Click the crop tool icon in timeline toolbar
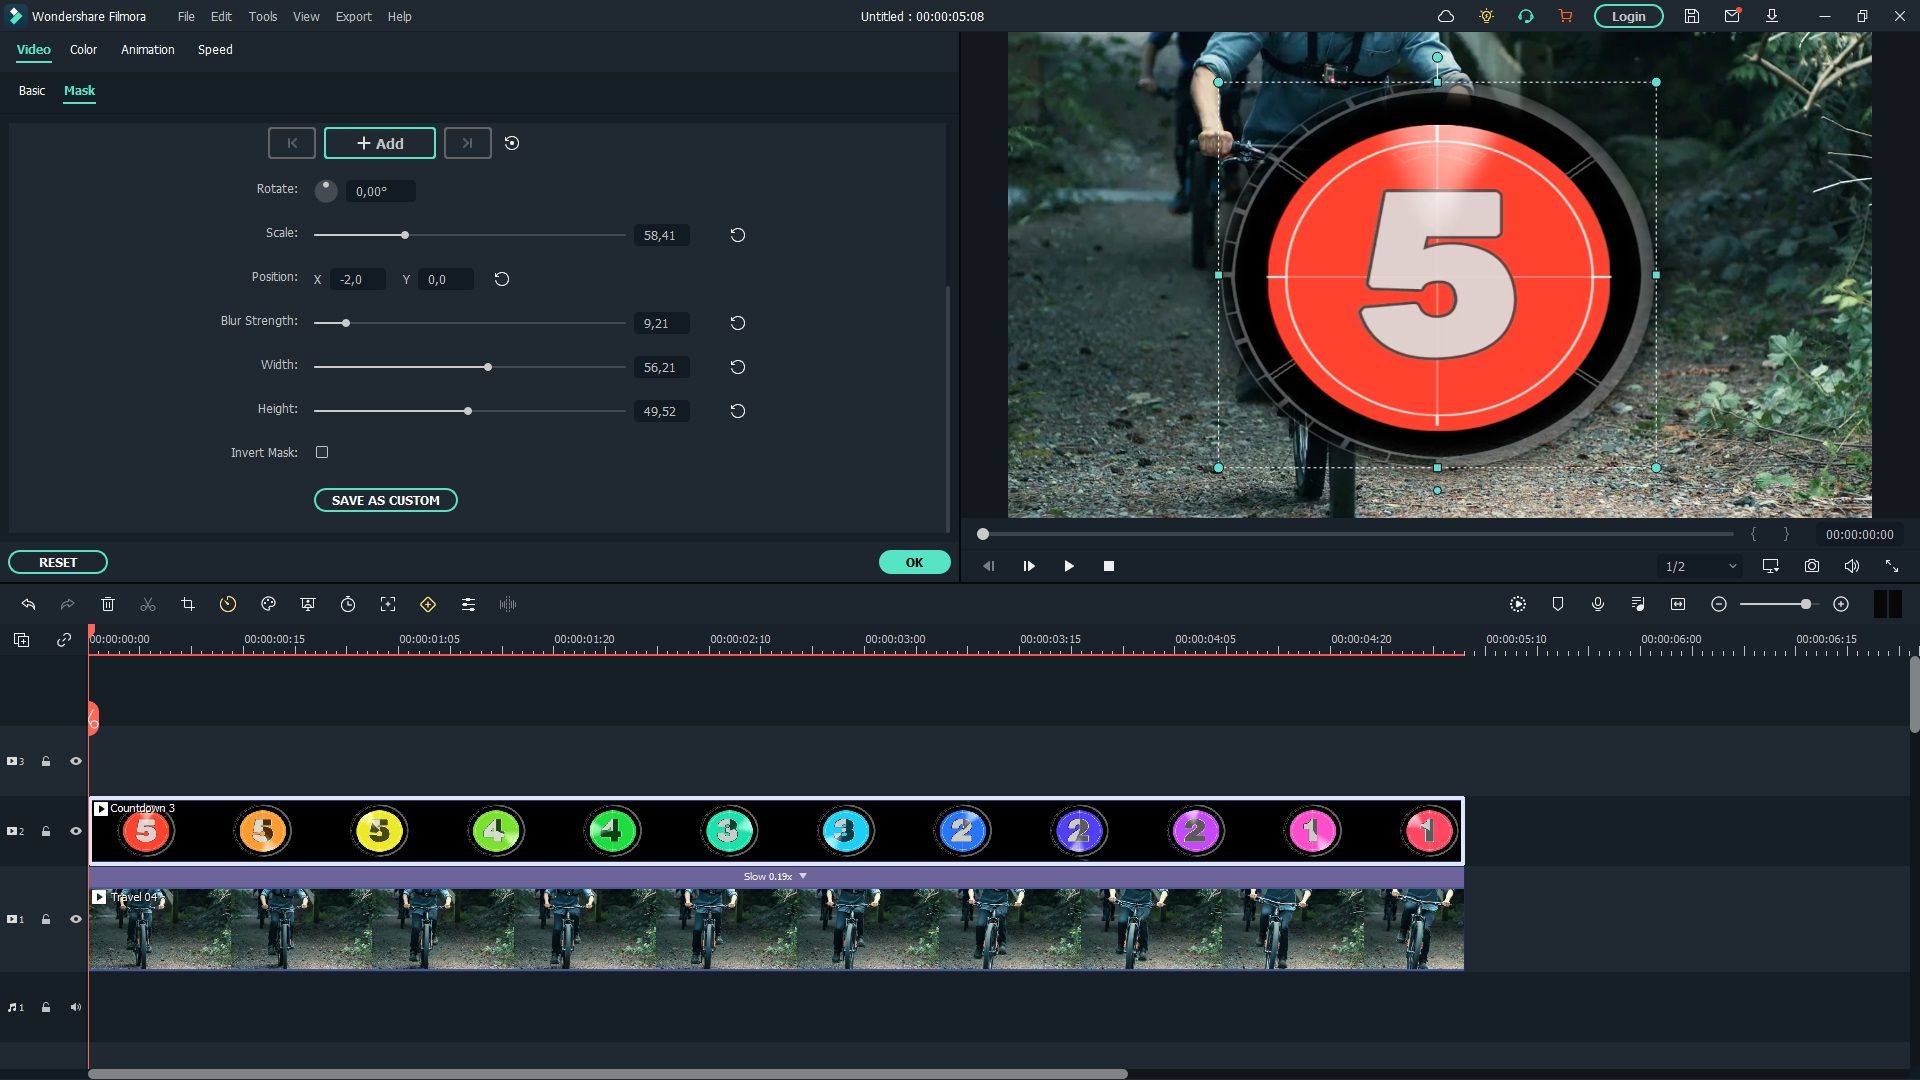This screenshot has width=1920, height=1080. point(188,604)
